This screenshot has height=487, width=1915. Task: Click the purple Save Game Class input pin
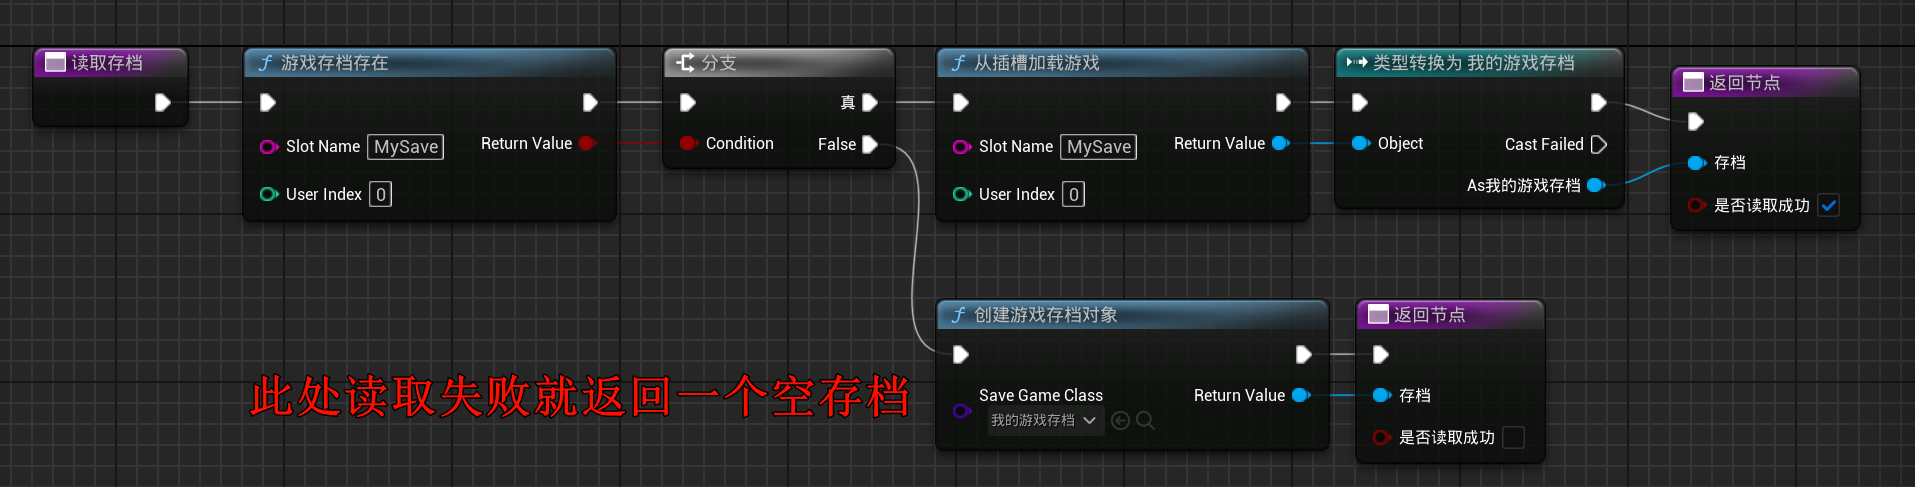961,411
